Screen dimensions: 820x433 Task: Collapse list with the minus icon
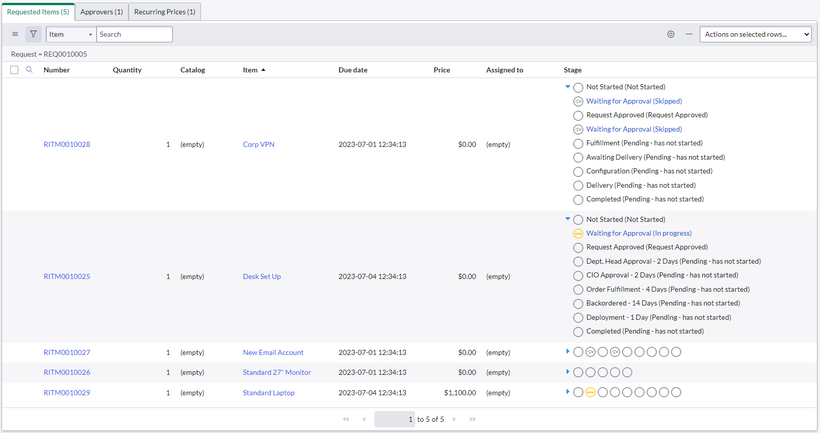coord(689,34)
